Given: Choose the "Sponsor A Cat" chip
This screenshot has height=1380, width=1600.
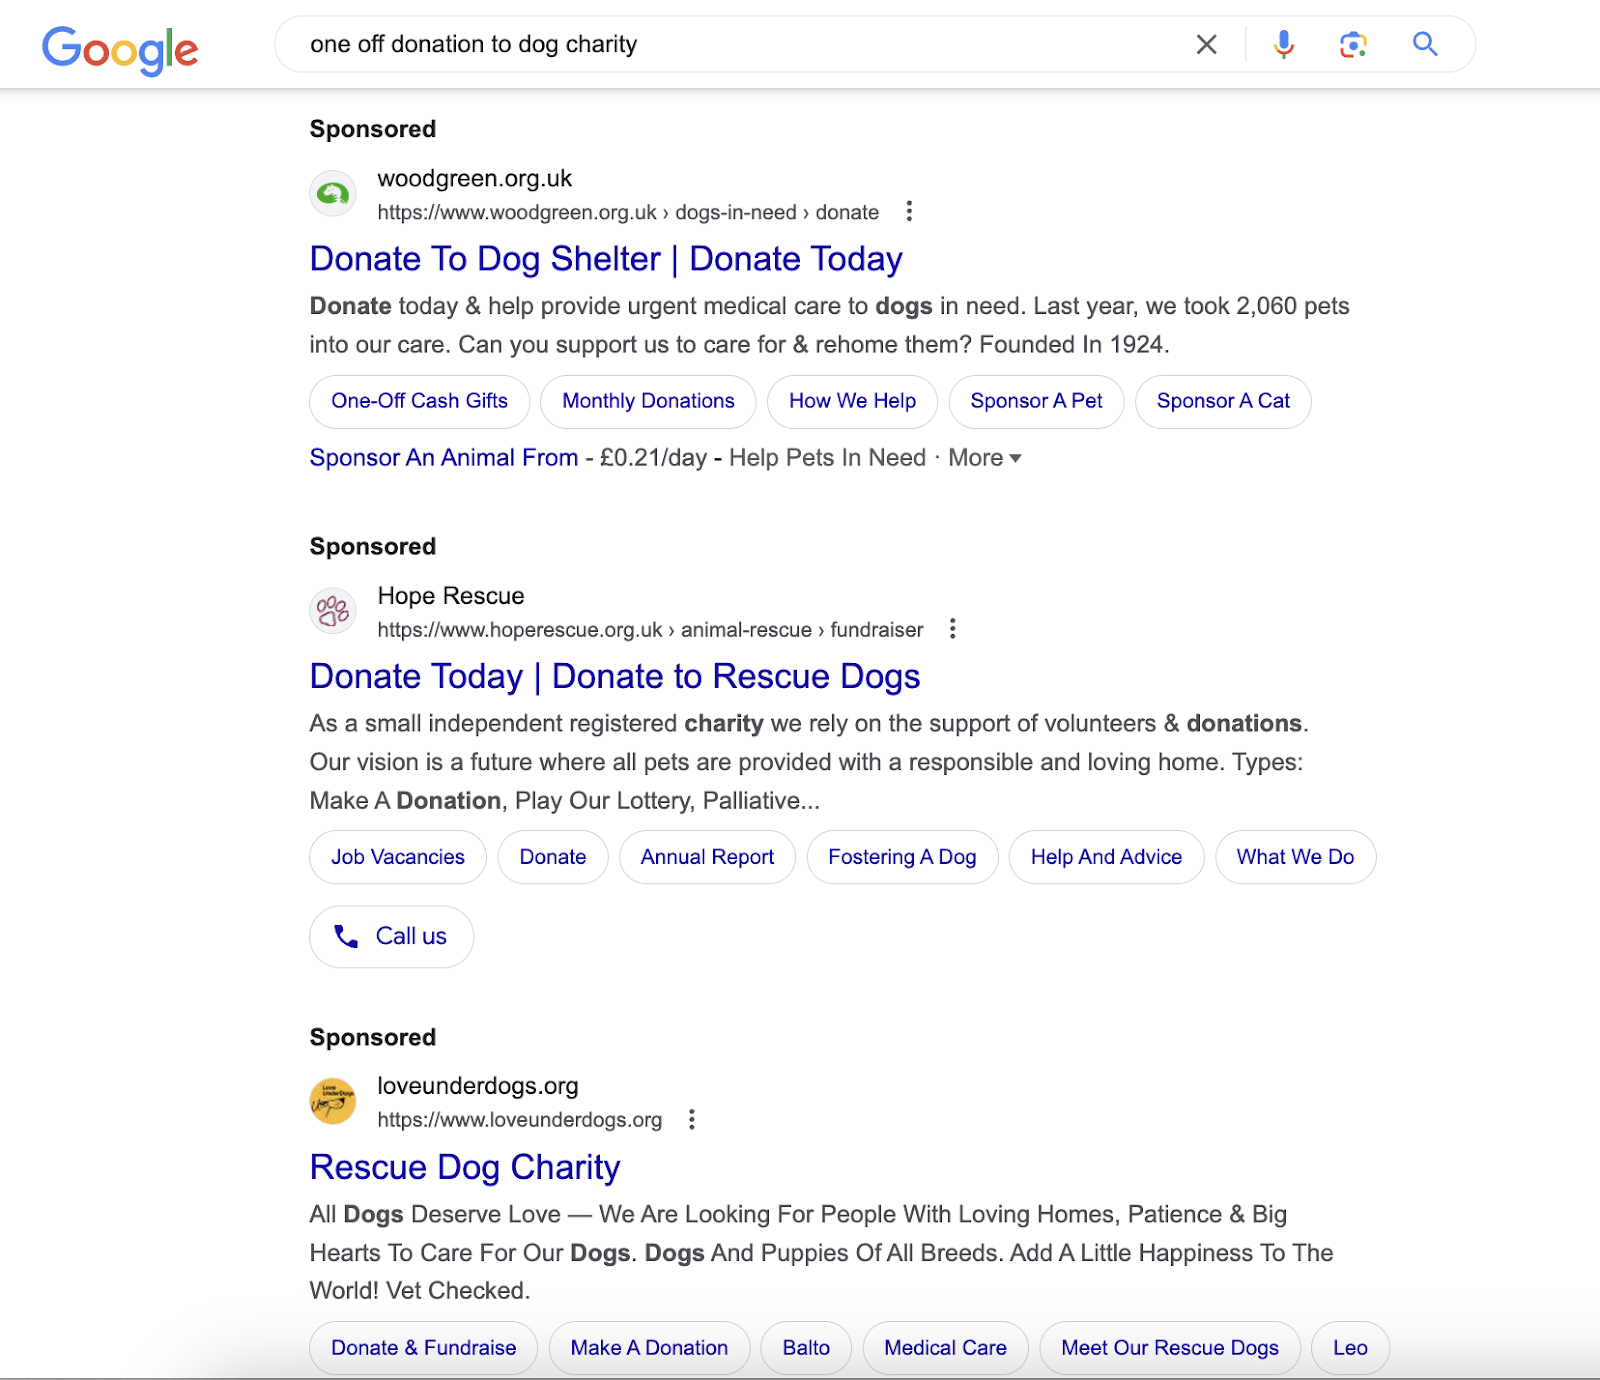Looking at the screenshot, I should click(1223, 401).
